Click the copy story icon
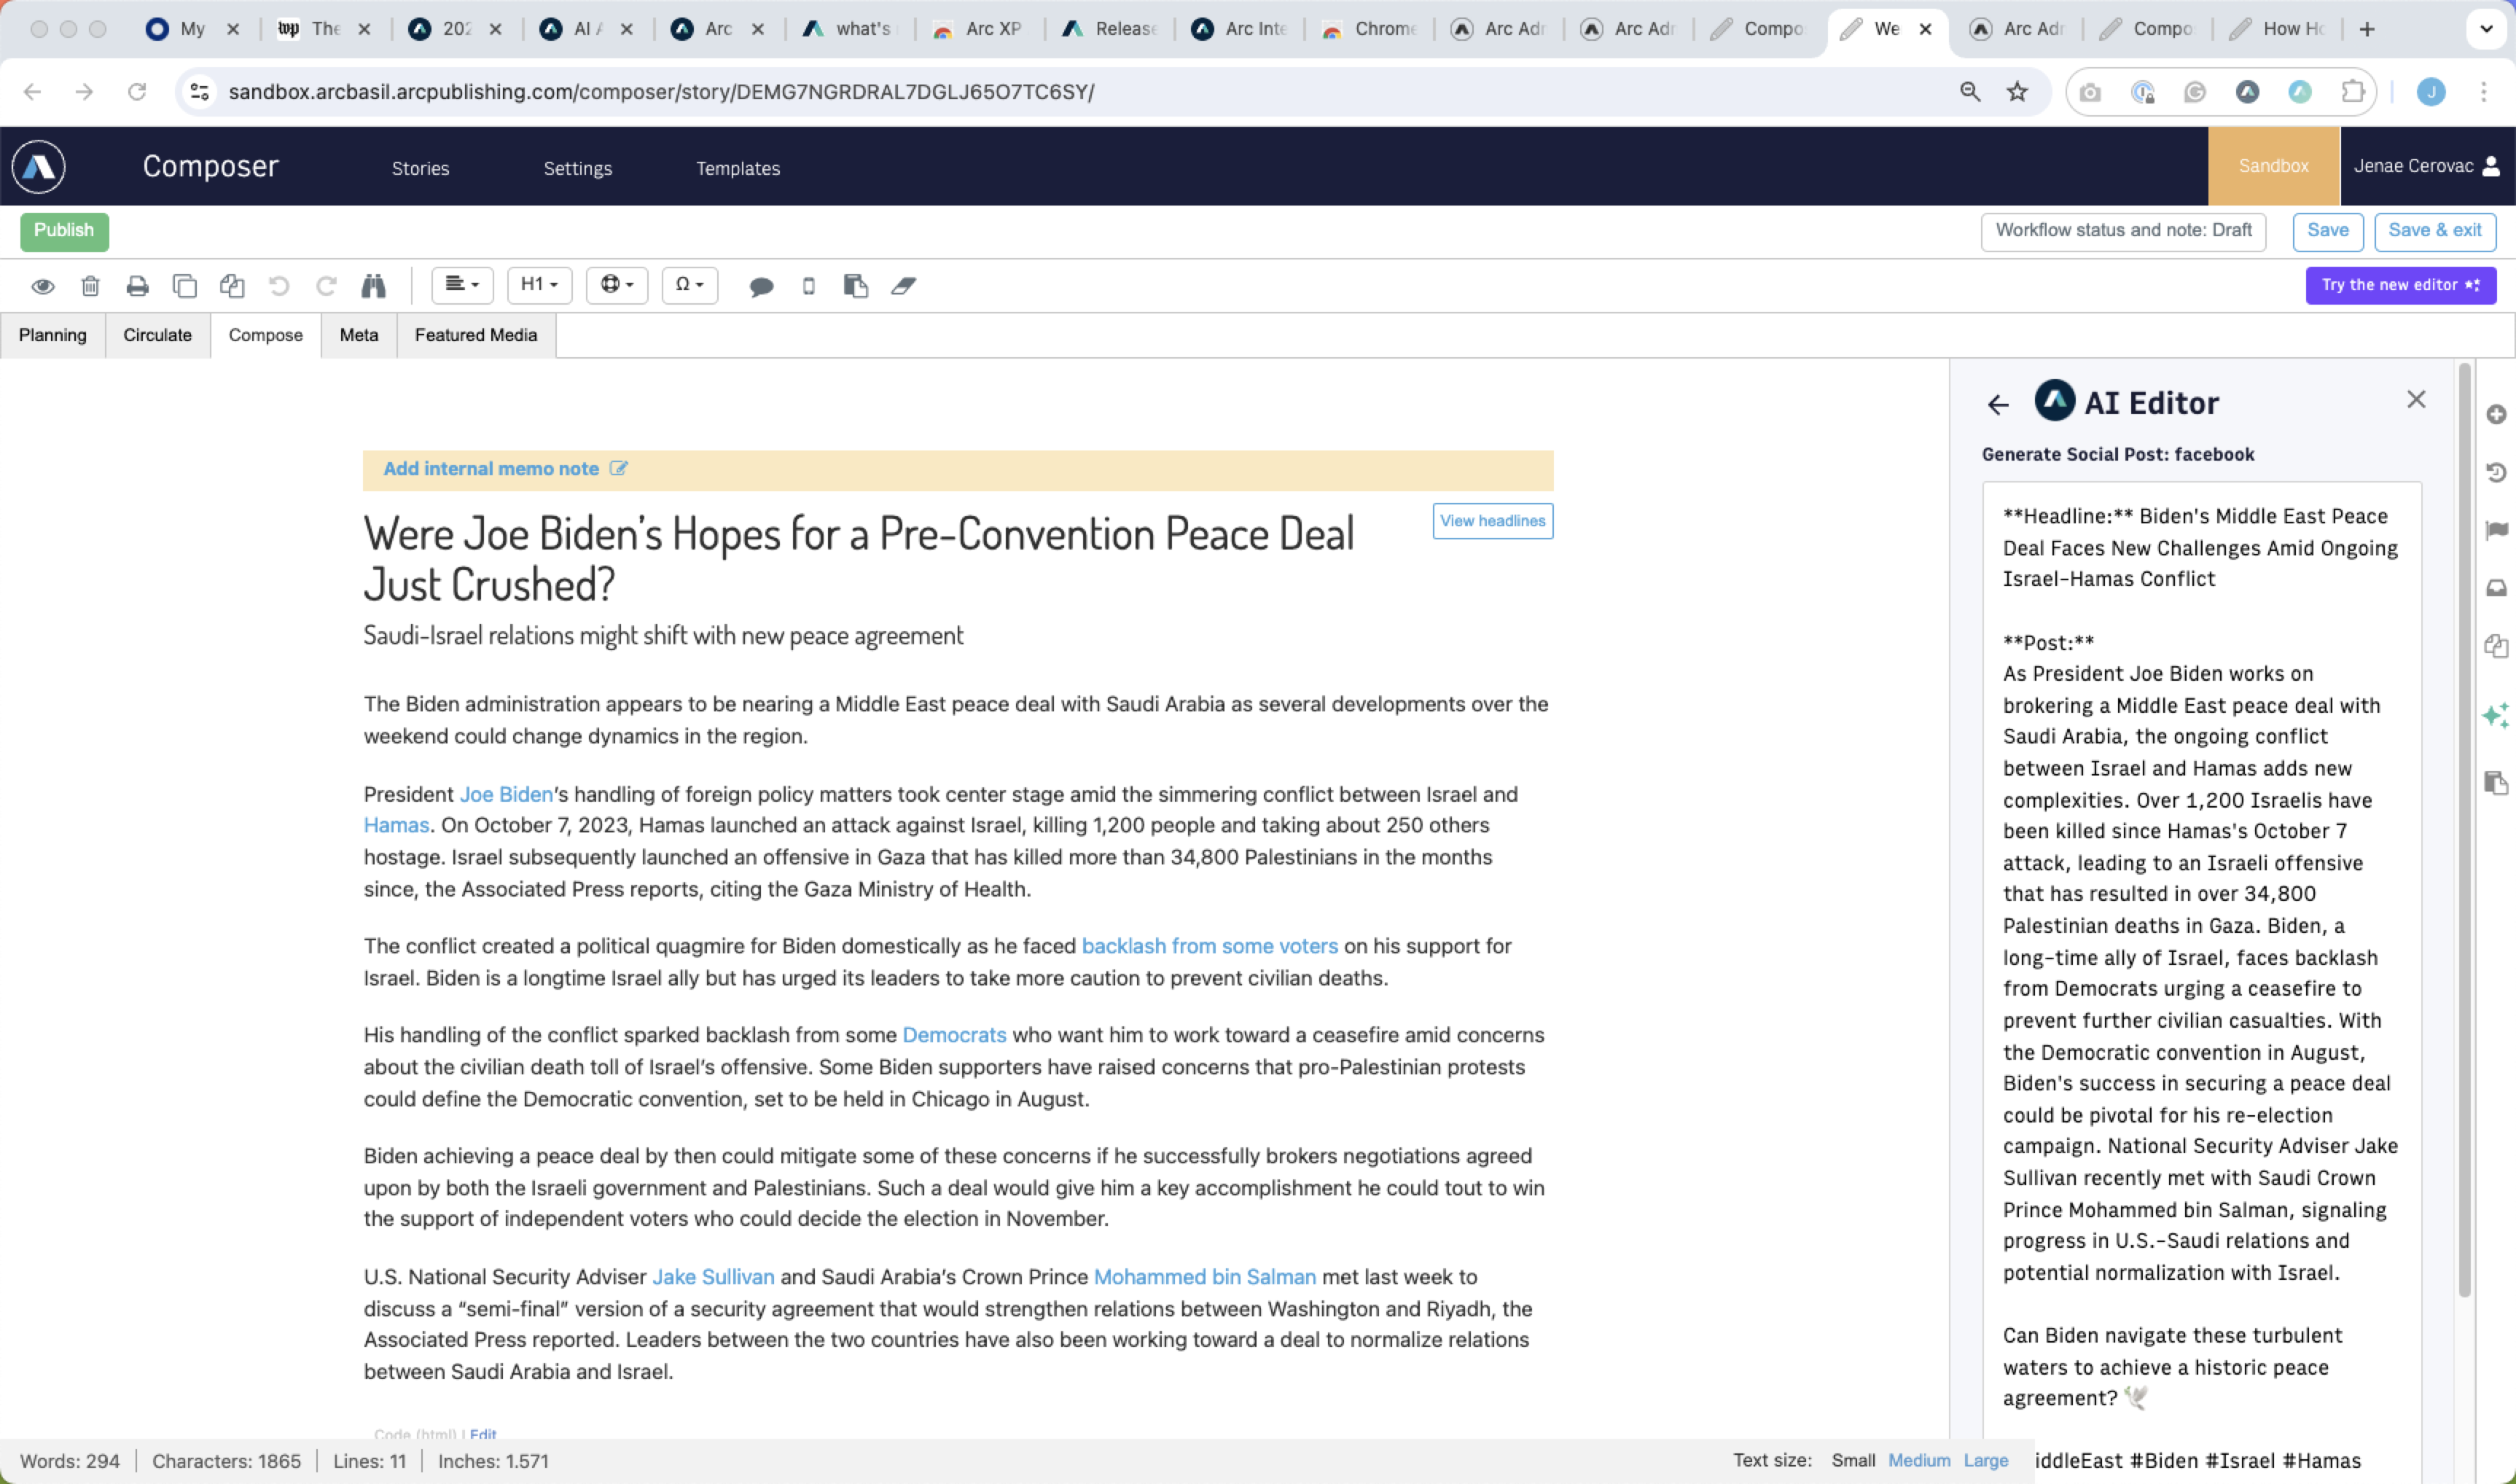 pyautogui.click(x=185, y=286)
